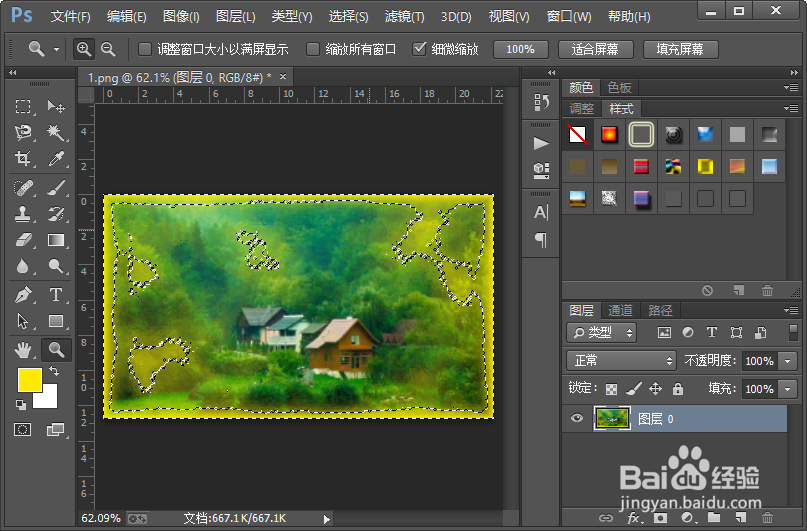807x531 pixels.
Task: Toggle pixel layer filter
Action: click(x=664, y=333)
